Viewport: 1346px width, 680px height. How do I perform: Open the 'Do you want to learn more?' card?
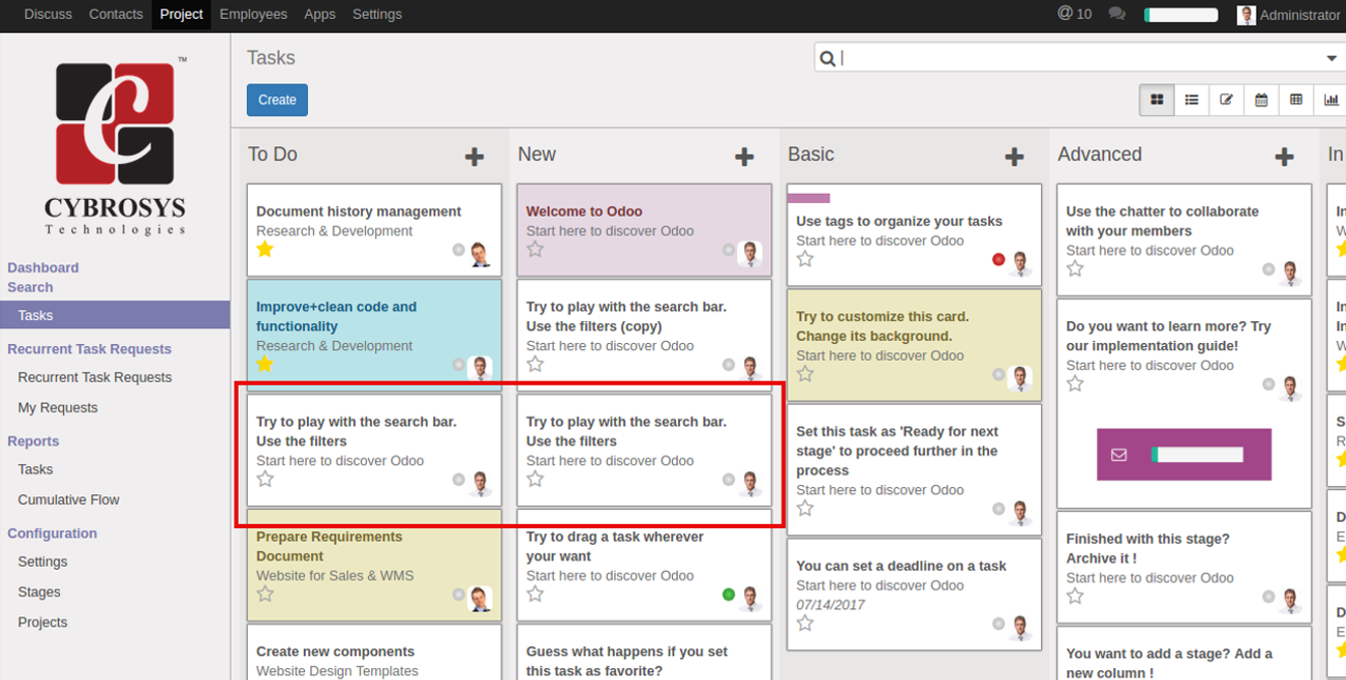[x=1184, y=403]
